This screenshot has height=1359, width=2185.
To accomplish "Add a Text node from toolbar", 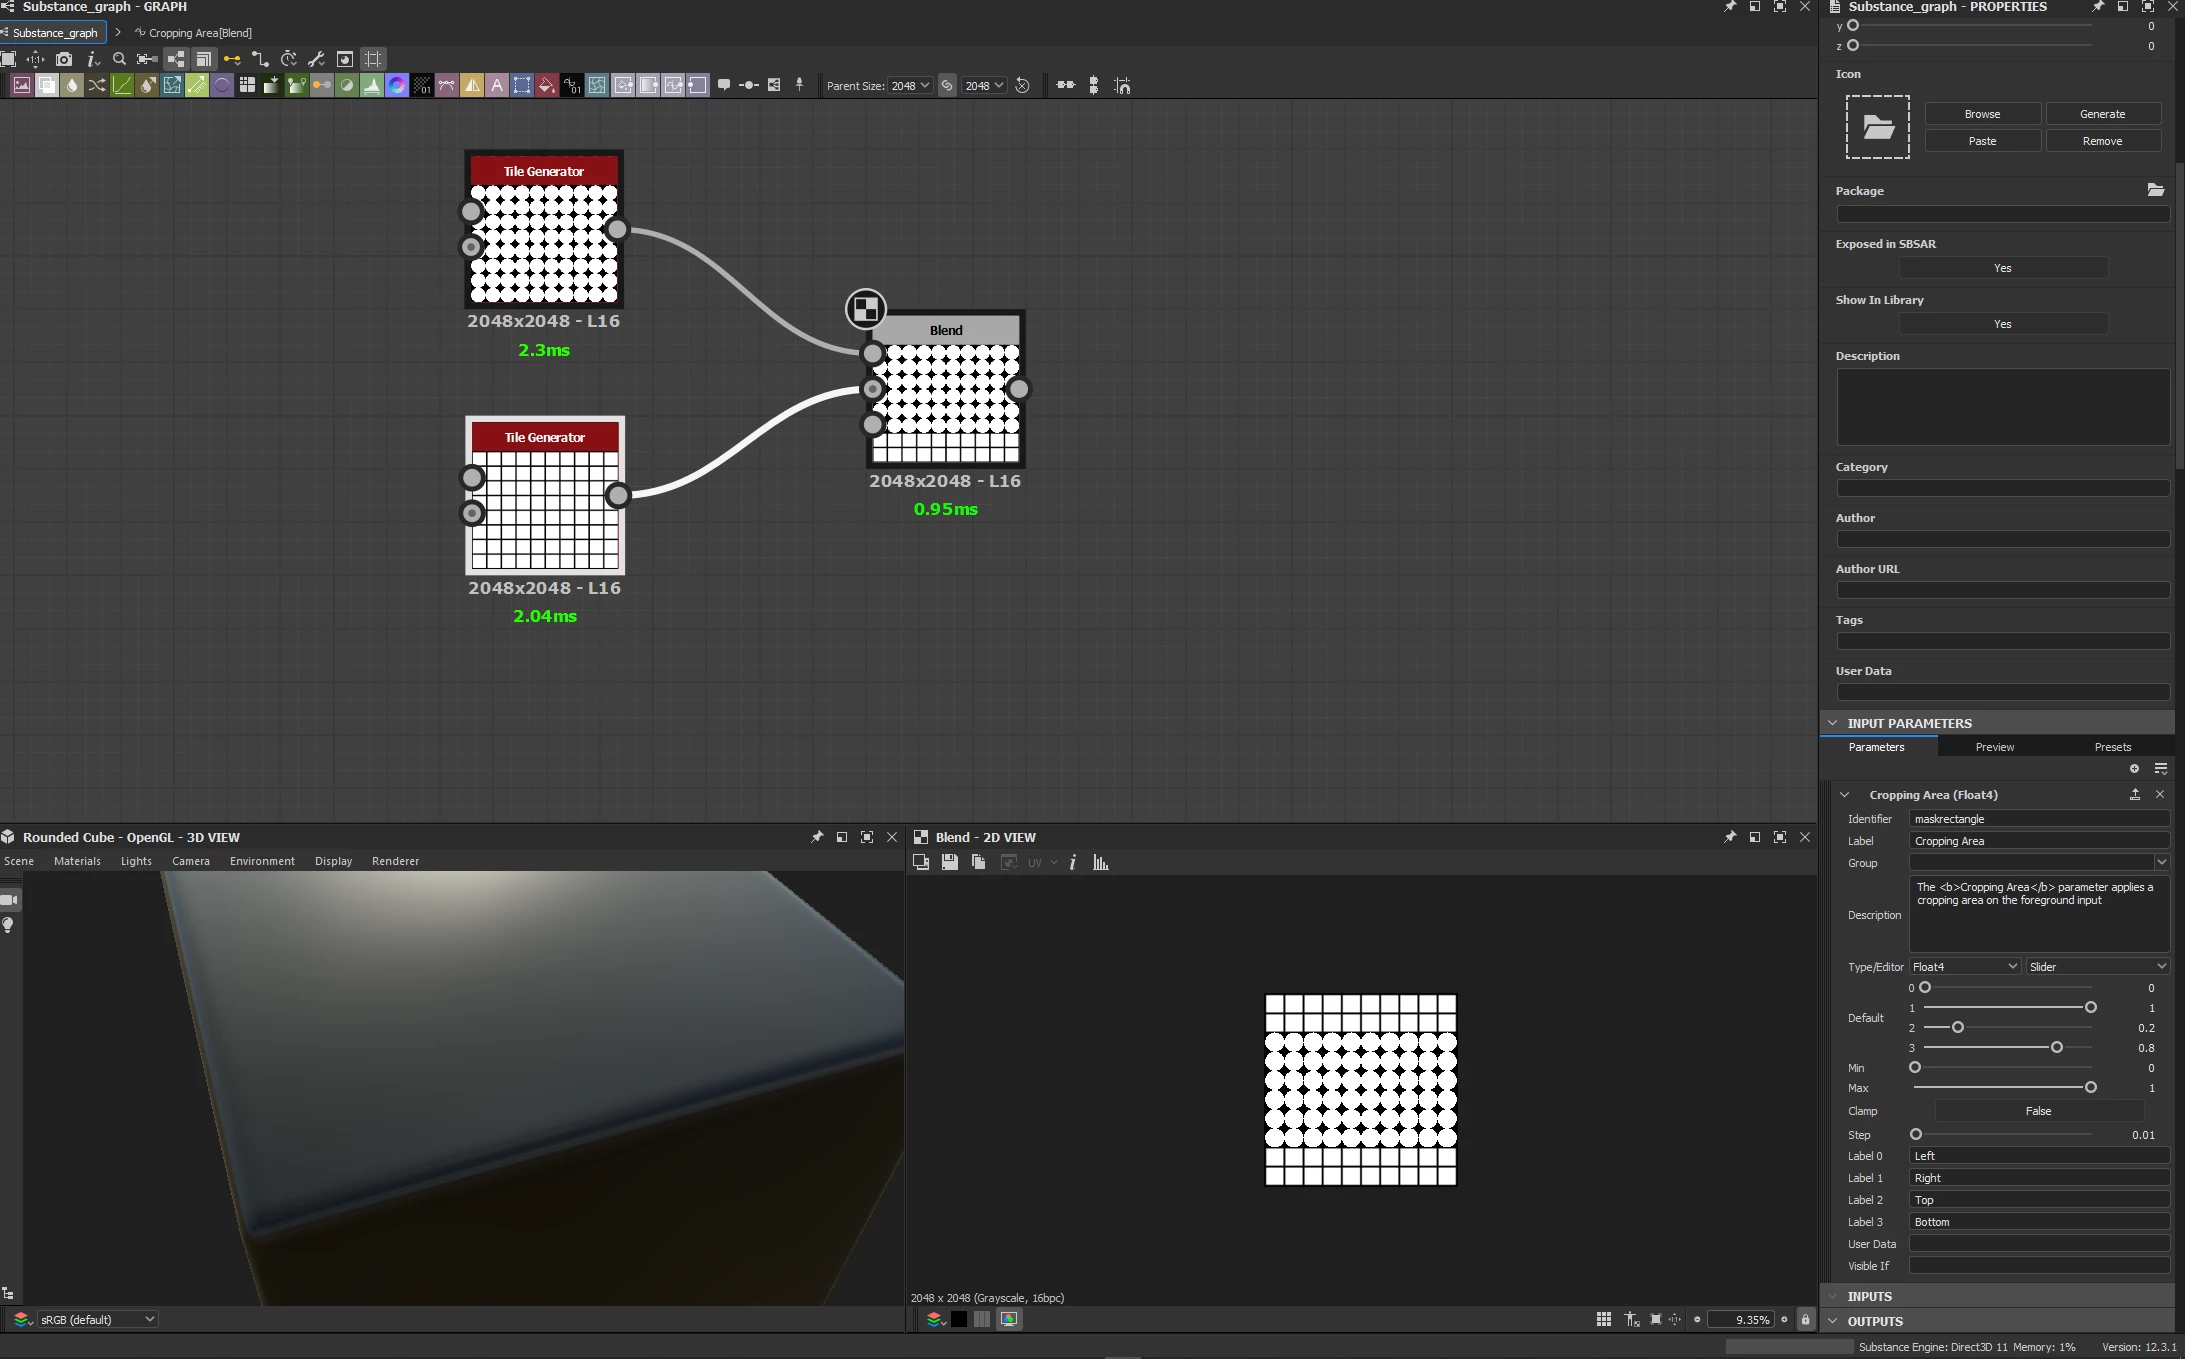I will point(497,86).
